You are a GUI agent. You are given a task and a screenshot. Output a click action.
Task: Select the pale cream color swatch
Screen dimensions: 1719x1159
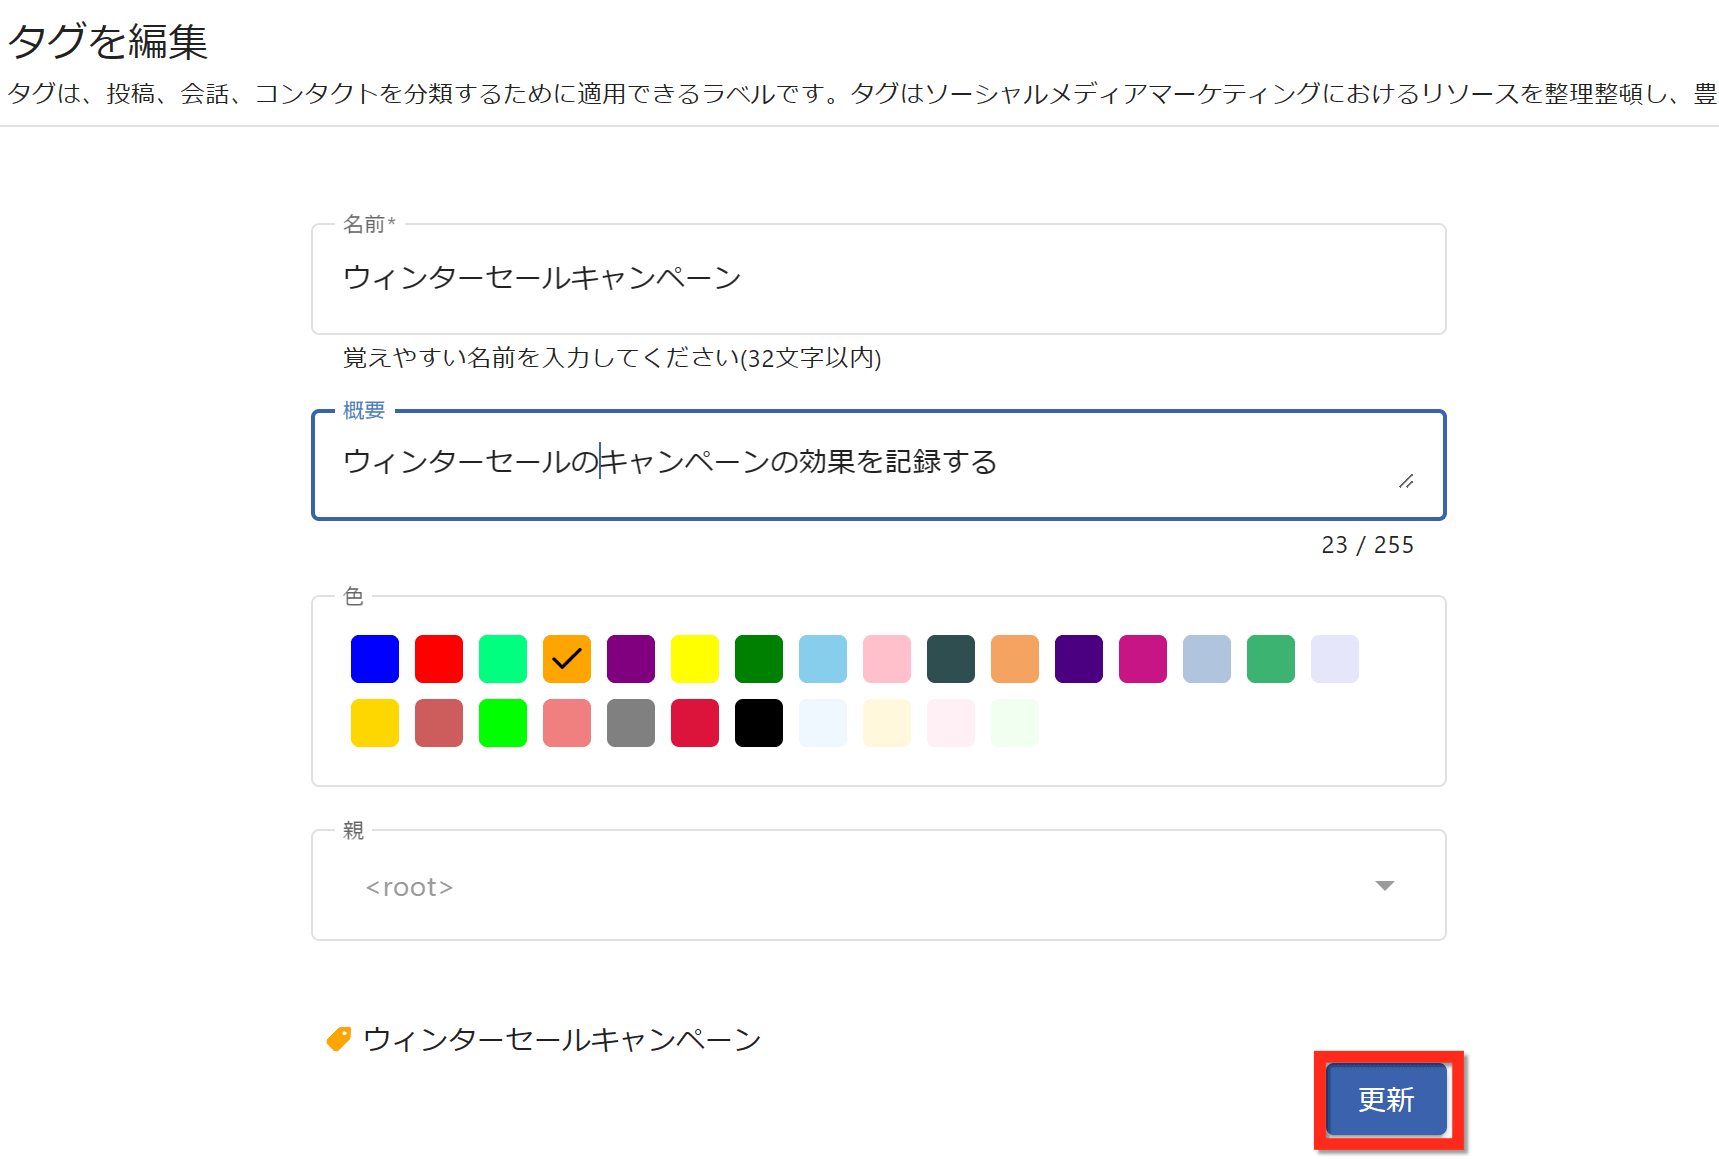(887, 723)
